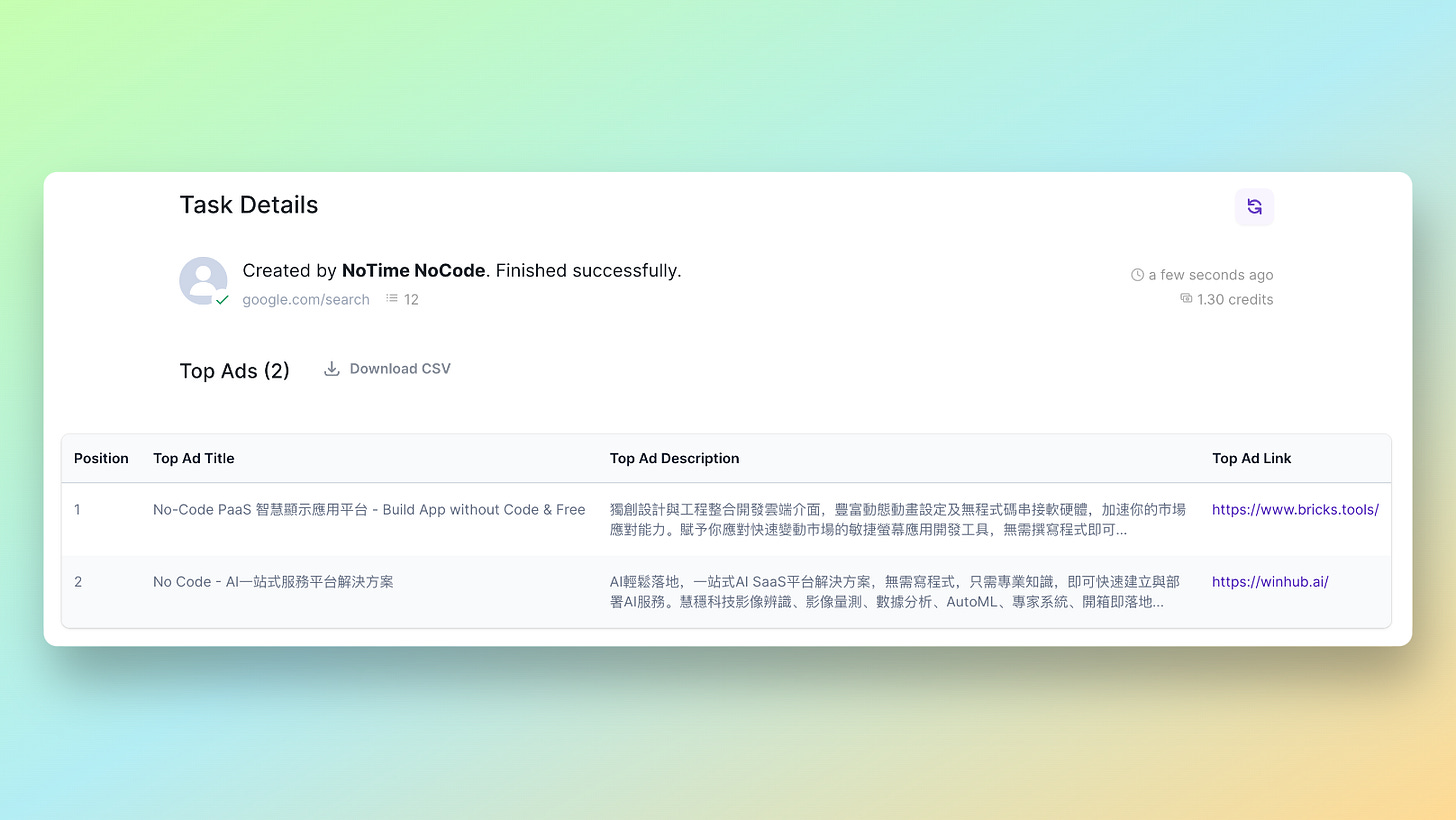The height and width of the screenshot is (820, 1456).
Task: Click the download icon beside Download CSV
Action: (x=331, y=368)
